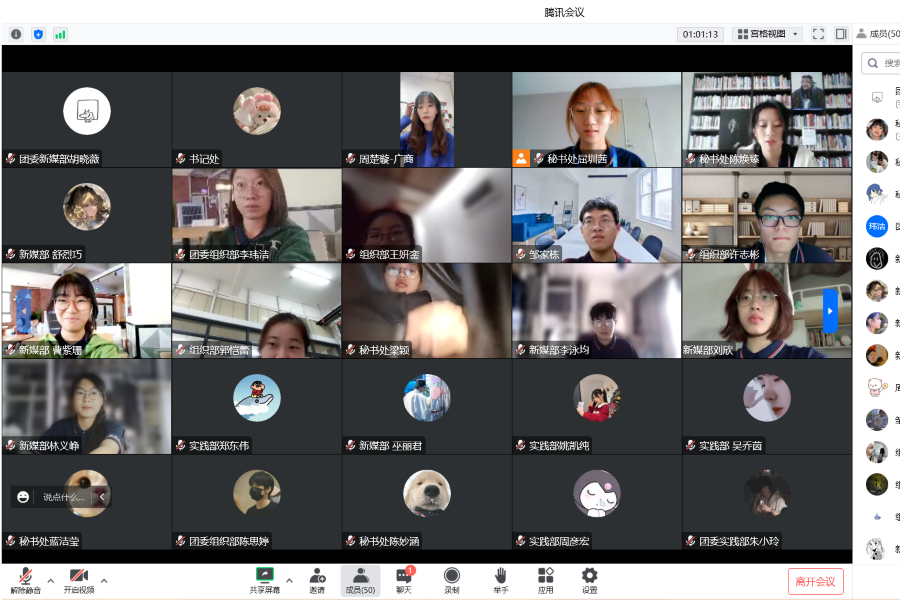Open the chat (聊天) window

click(x=404, y=579)
